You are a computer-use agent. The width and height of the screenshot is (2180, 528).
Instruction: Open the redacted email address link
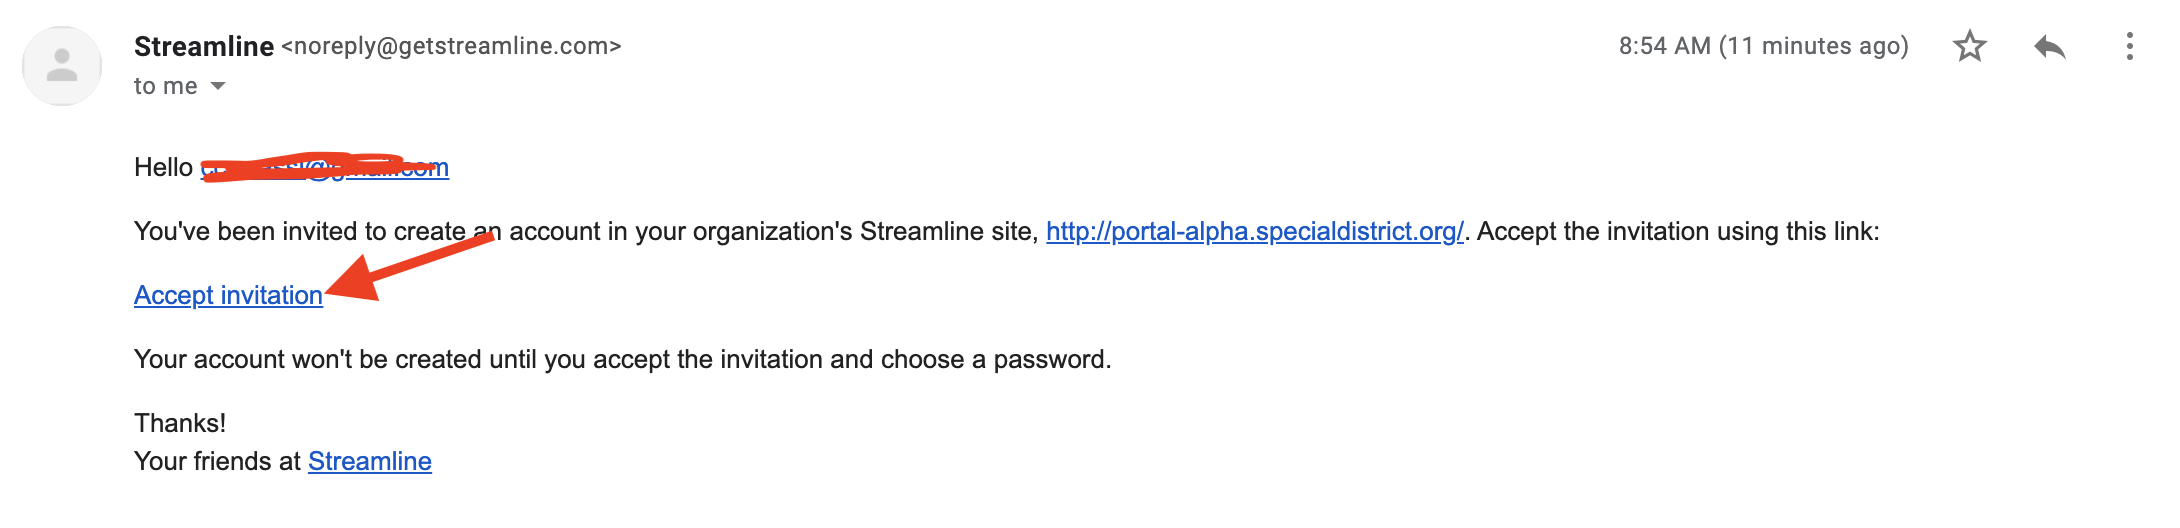pyautogui.click(x=325, y=167)
